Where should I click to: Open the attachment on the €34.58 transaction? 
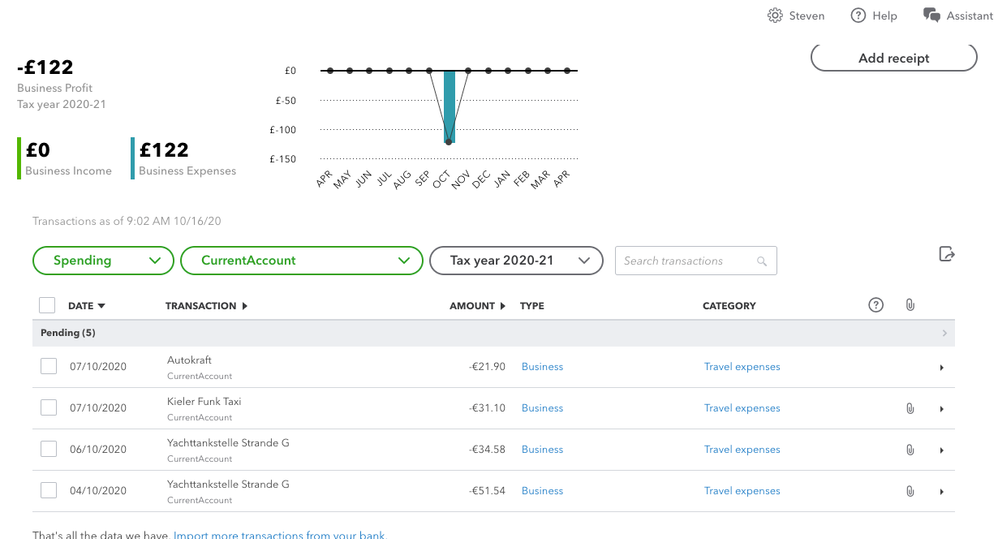[x=910, y=450]
